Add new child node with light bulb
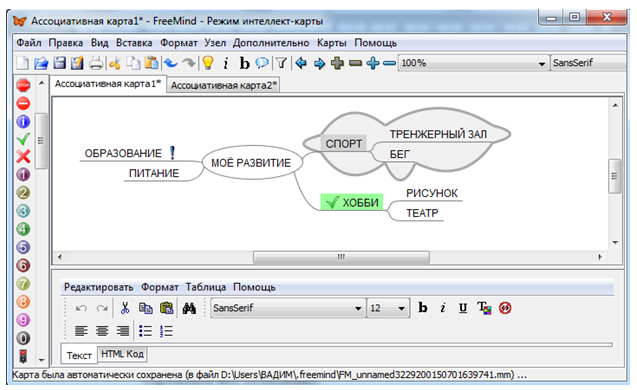The width and height of the screenshot is (637, 390). (208, 63)
